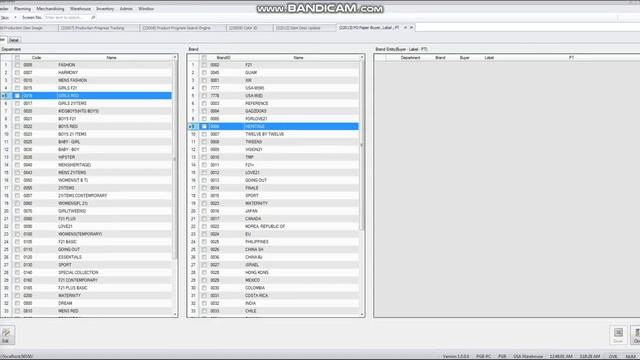Open the Admin menu
This screenshot has height=360, width=640.
point(126,9)
